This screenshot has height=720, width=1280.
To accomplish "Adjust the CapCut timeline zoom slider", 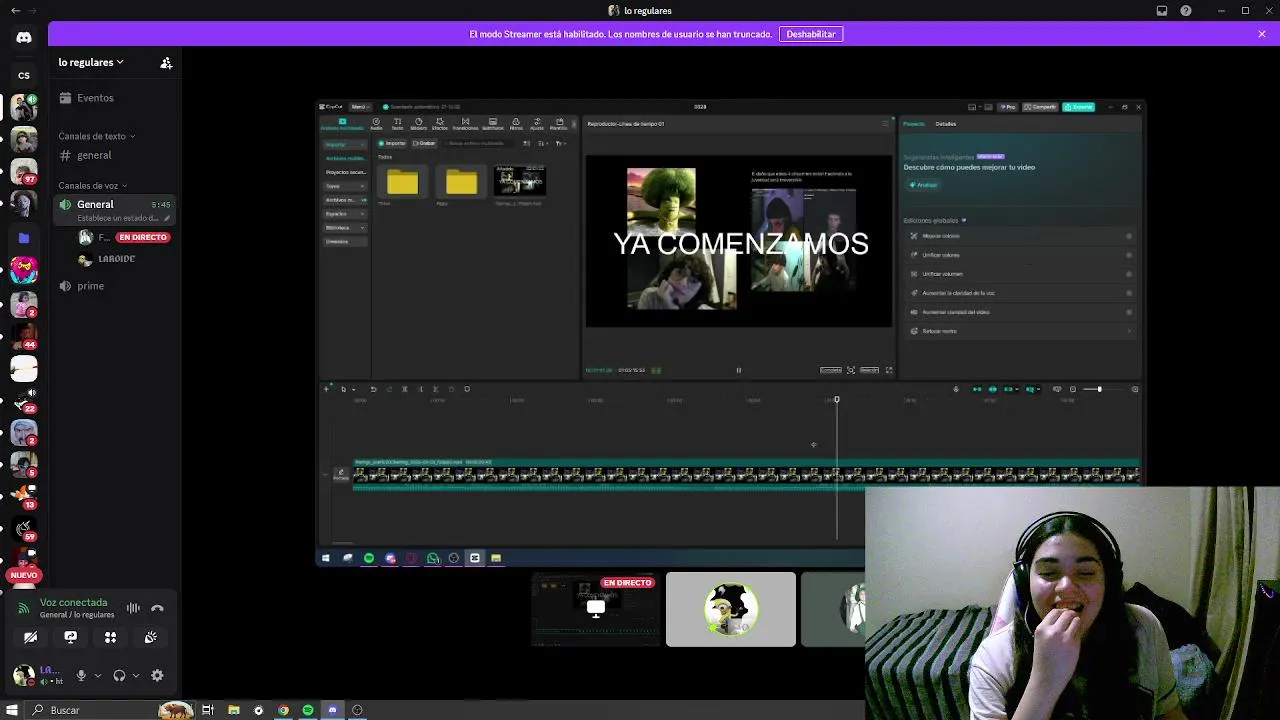I will tap(1100, 389).
